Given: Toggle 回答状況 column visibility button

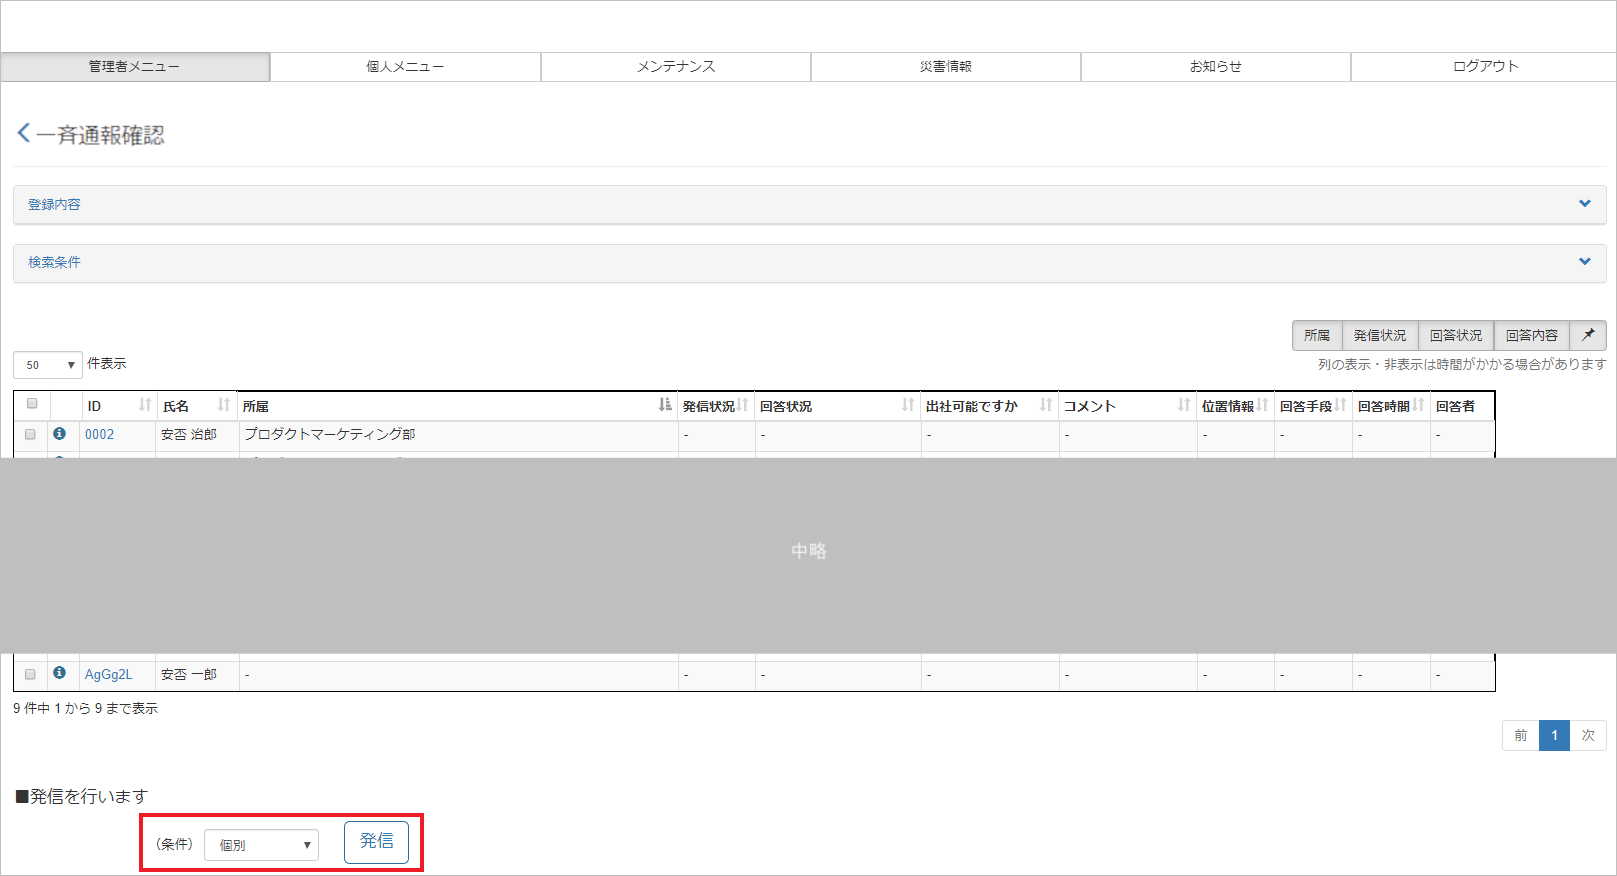Looking at the screenshot, I should [1455, 335].
